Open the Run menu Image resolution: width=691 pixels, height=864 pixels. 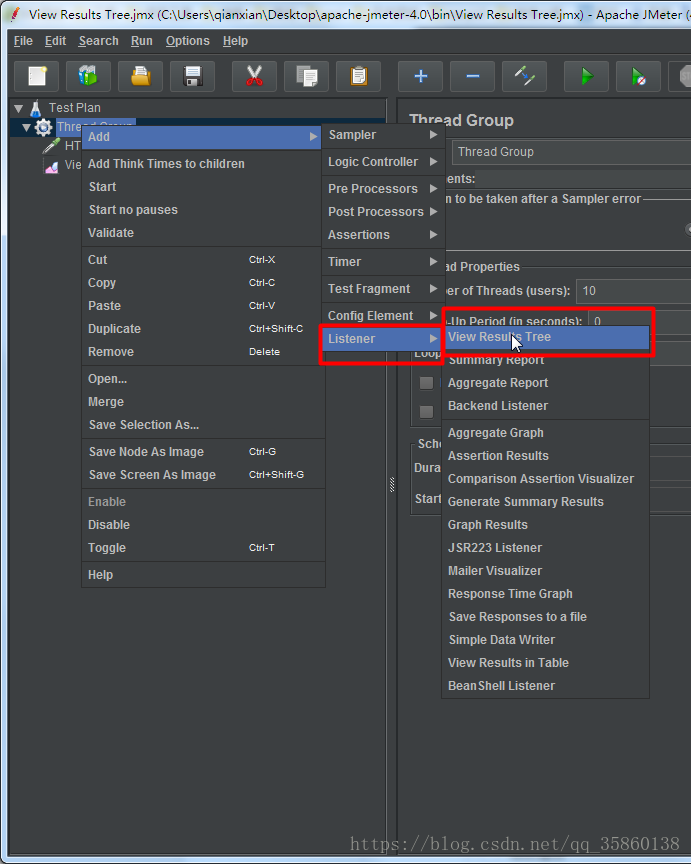coord(142,41)
